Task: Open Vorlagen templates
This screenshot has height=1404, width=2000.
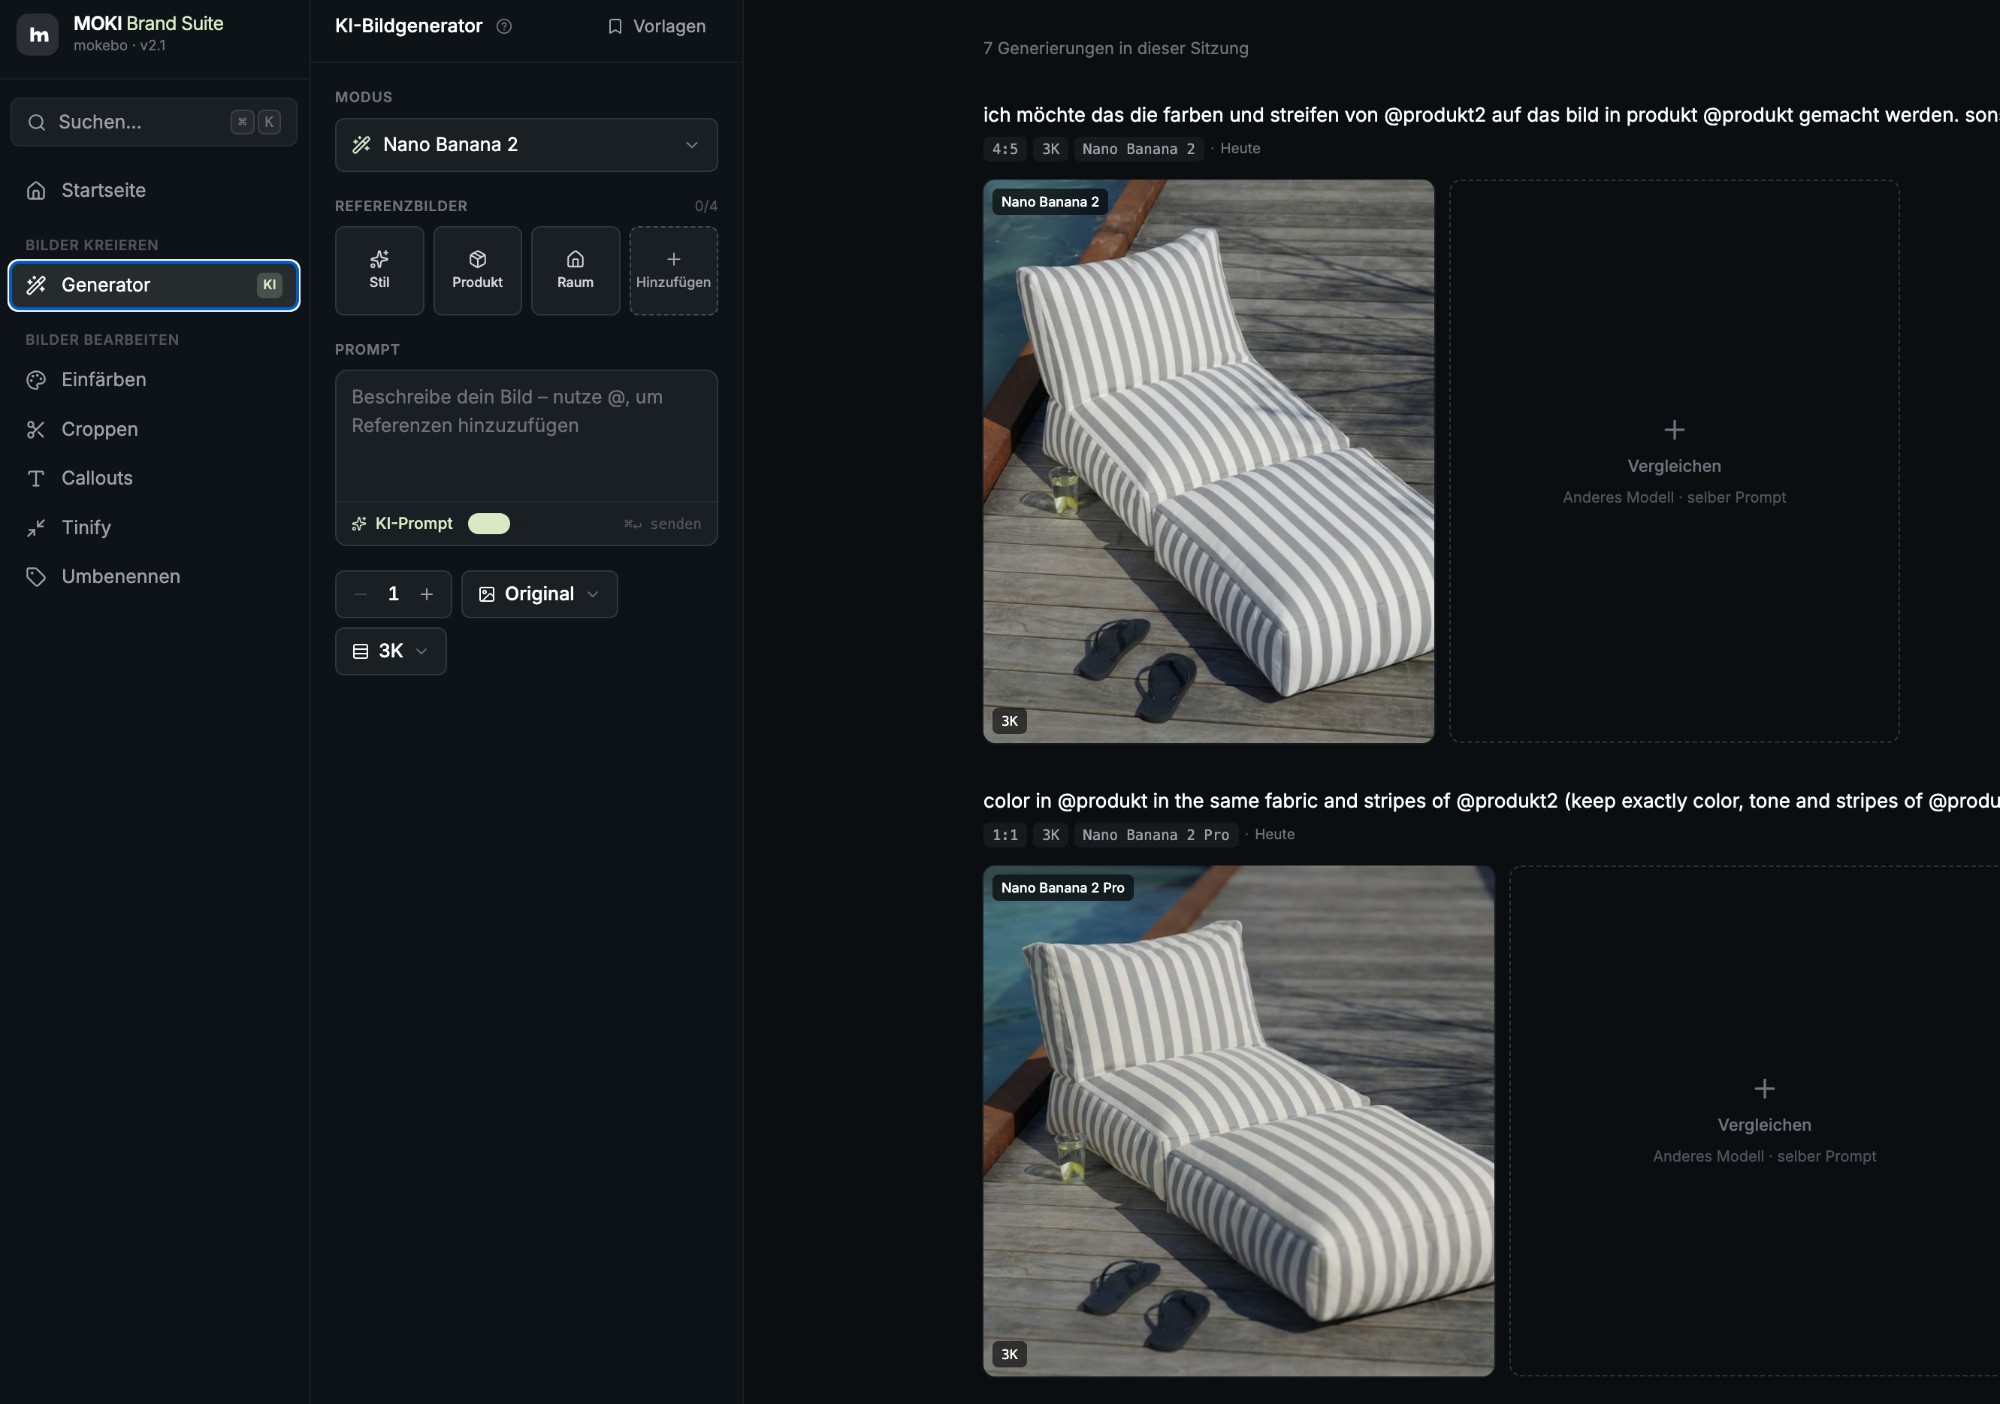Action: click(x=657, y=26)
